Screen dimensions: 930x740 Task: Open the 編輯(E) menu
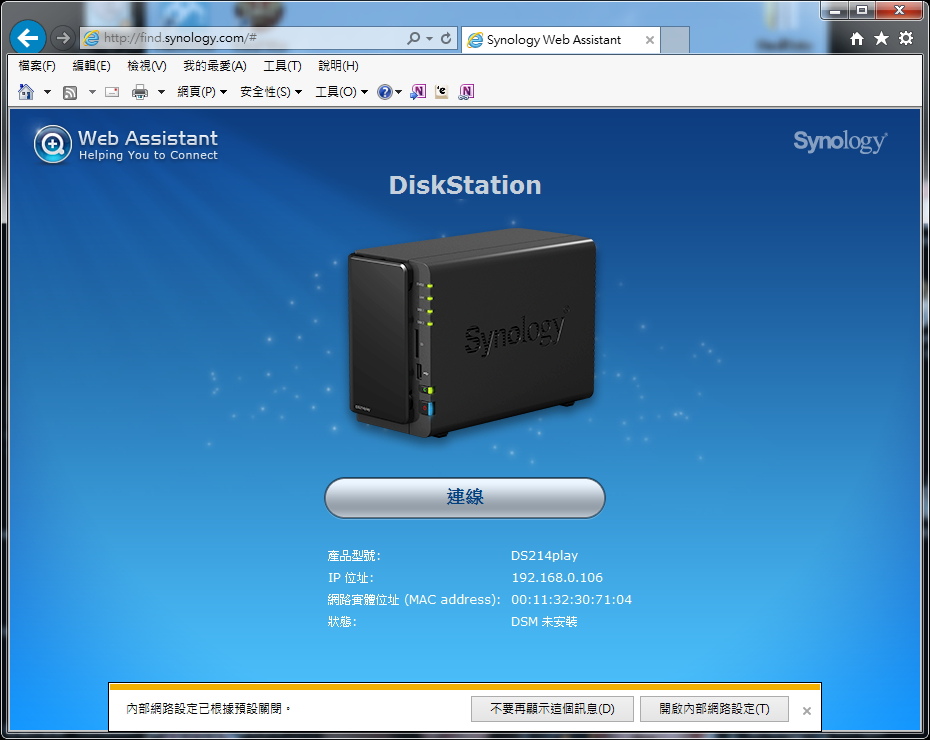(x=91, y=66)
